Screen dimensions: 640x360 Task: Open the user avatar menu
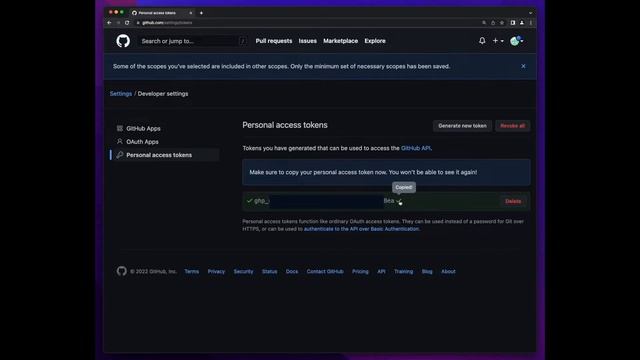516,41
